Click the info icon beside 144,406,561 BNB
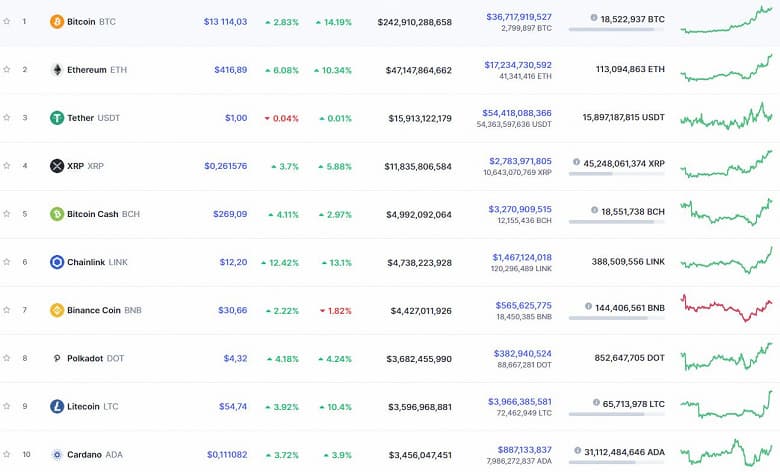 588,306
